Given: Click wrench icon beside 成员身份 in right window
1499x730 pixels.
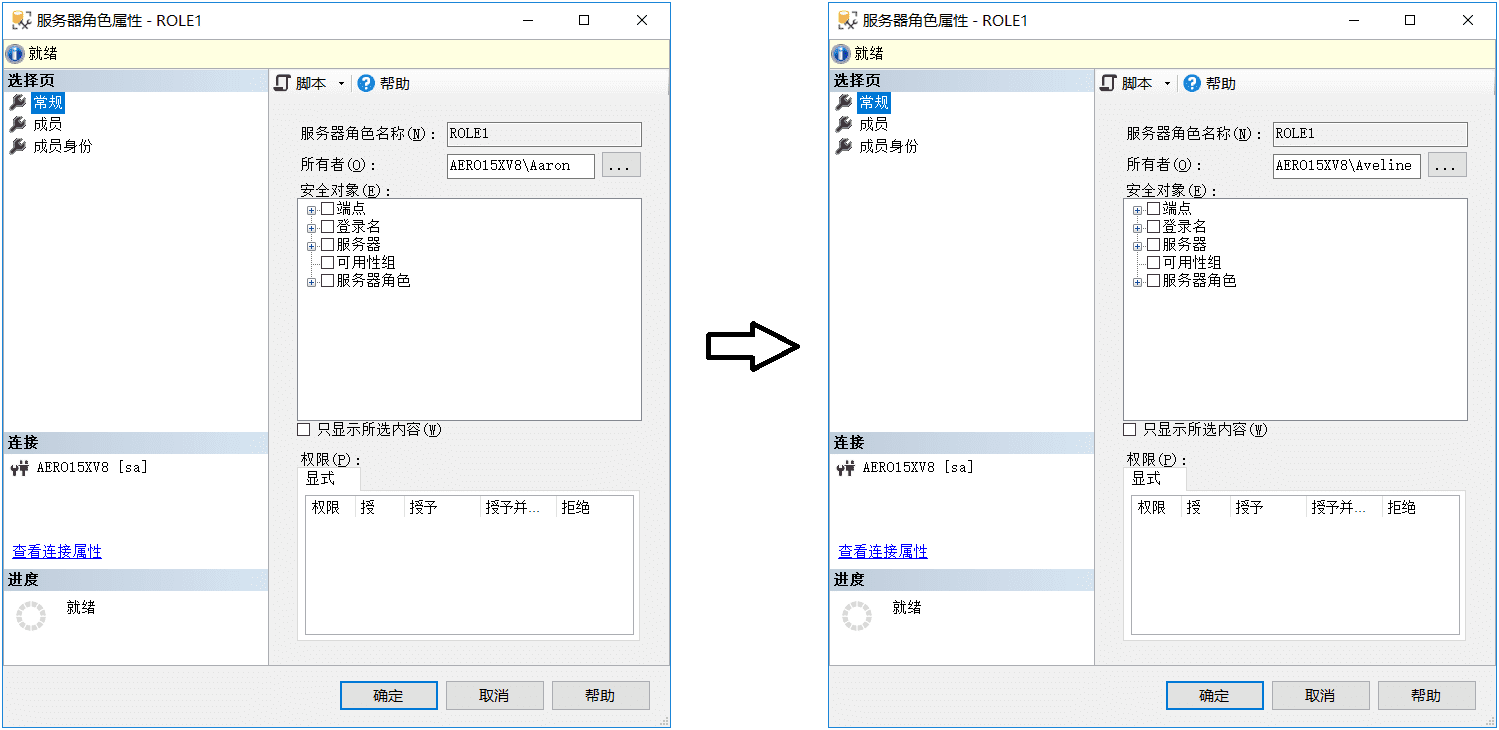Looking at the screenshot, I should [x=843, y=146].
